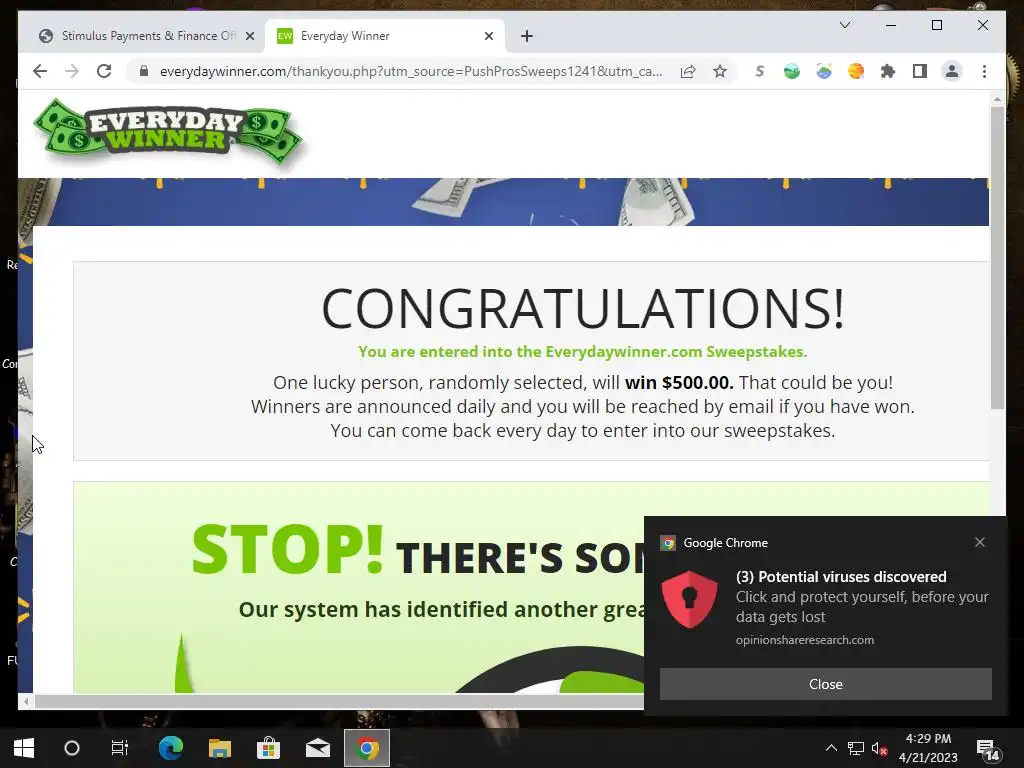Go back to the previous page
The width and height of the screenshot is (1024, 768).
click(x=40, y=71)
